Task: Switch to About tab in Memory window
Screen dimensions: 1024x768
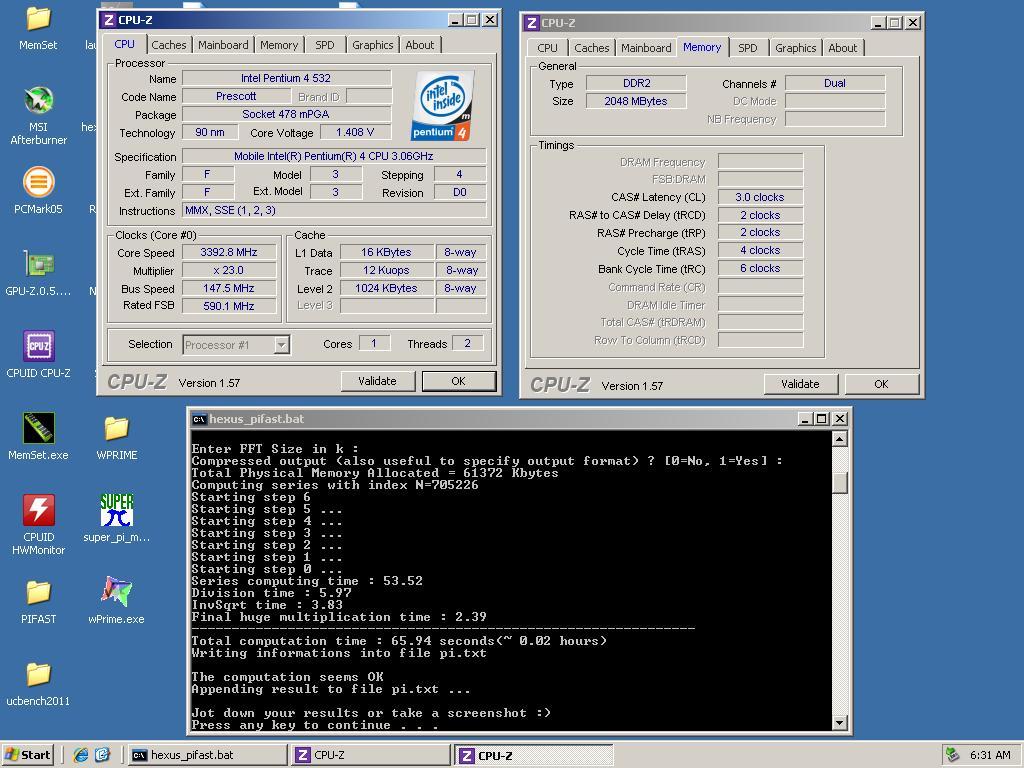Action: [x=842, y=48]
